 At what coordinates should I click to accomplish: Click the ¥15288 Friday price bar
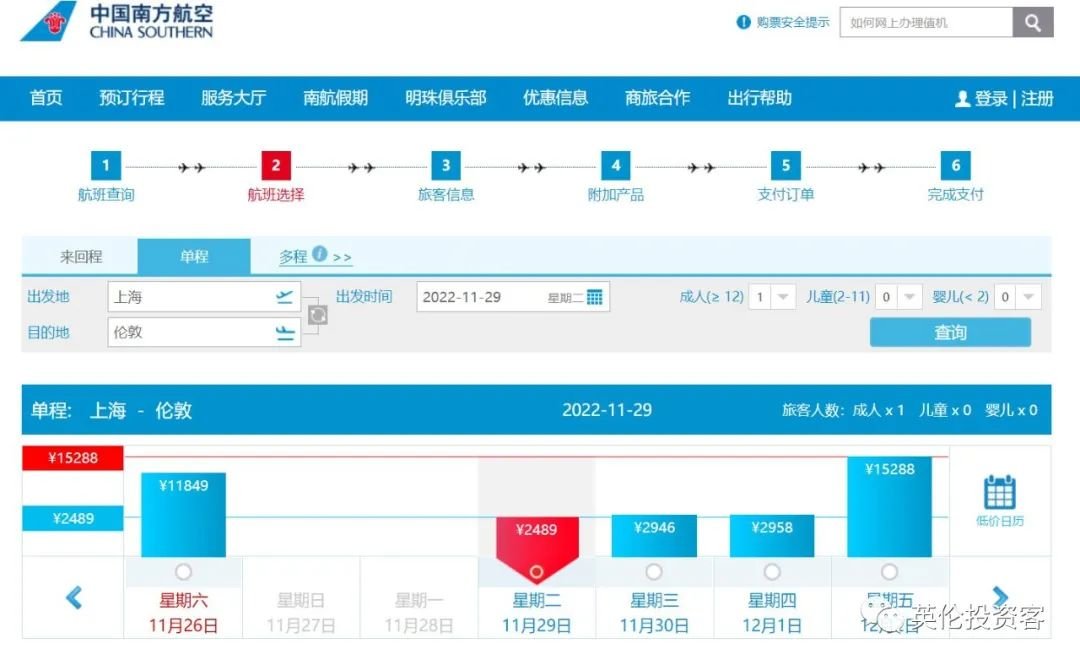(889, 507)
